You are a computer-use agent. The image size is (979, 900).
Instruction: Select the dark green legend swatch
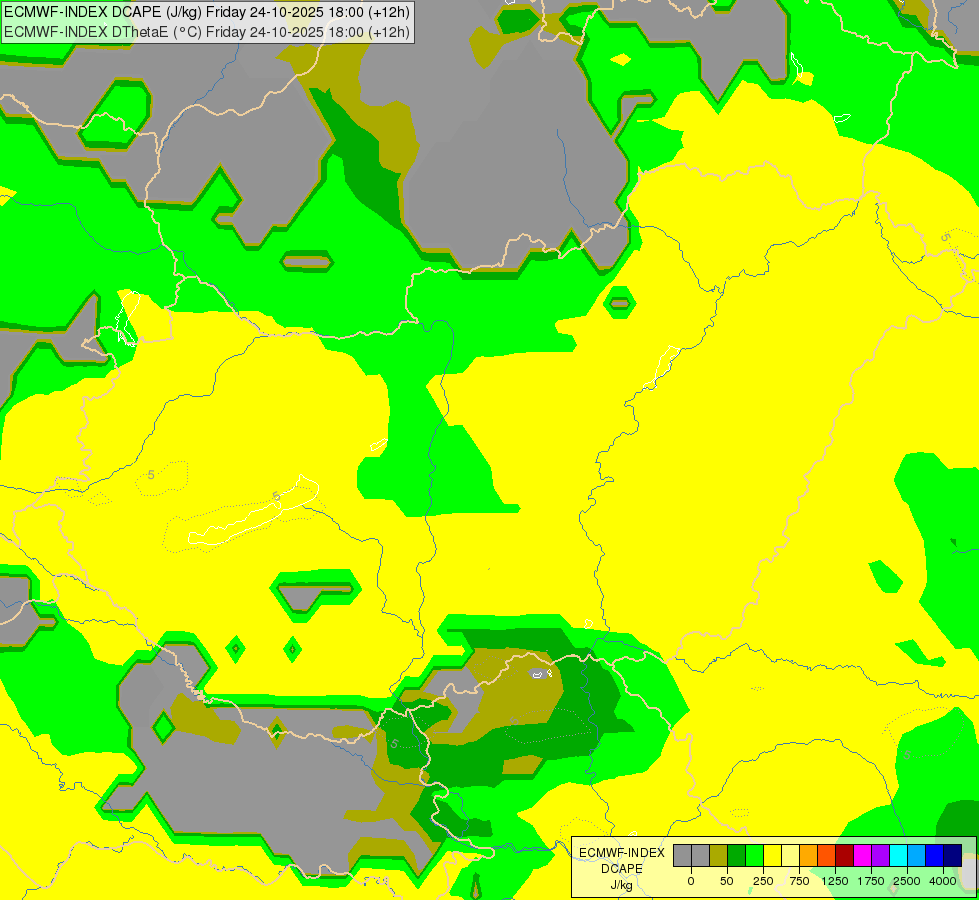click(737, 855)
